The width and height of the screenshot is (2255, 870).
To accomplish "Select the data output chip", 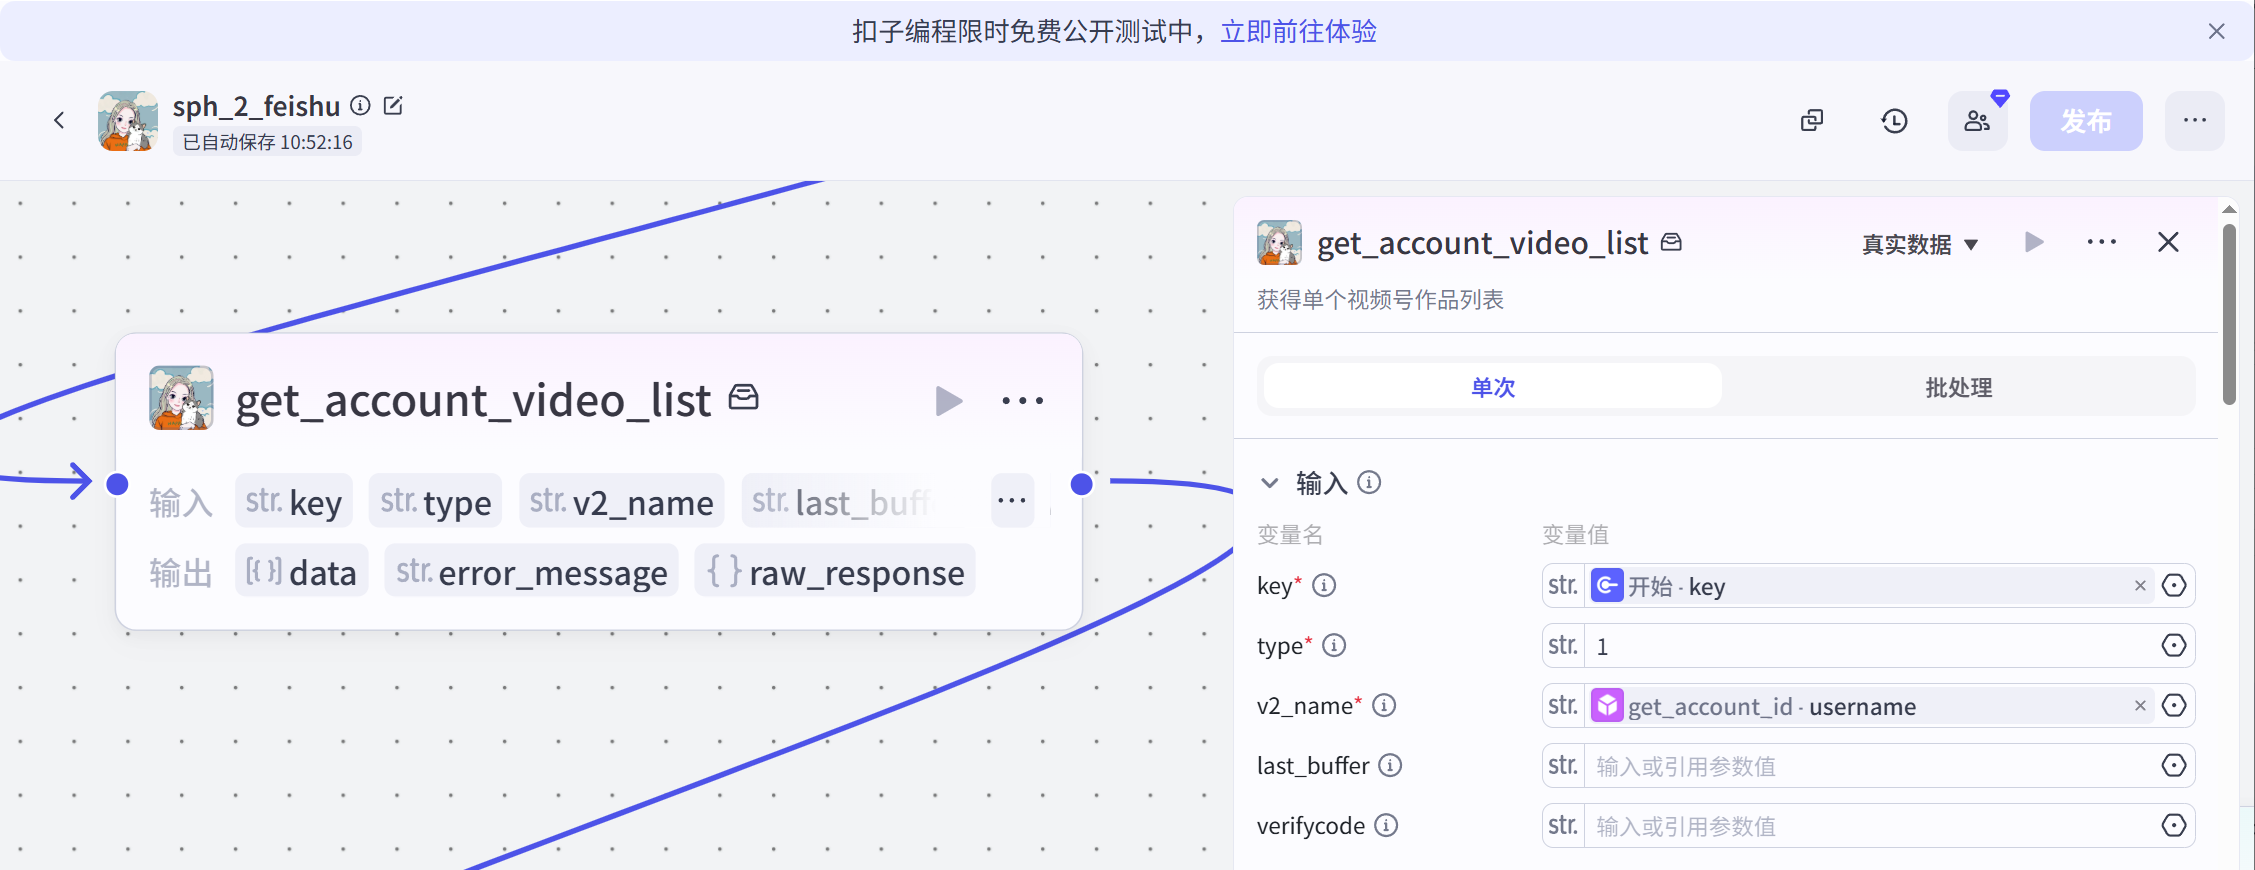I will click(x=302, y=571).
